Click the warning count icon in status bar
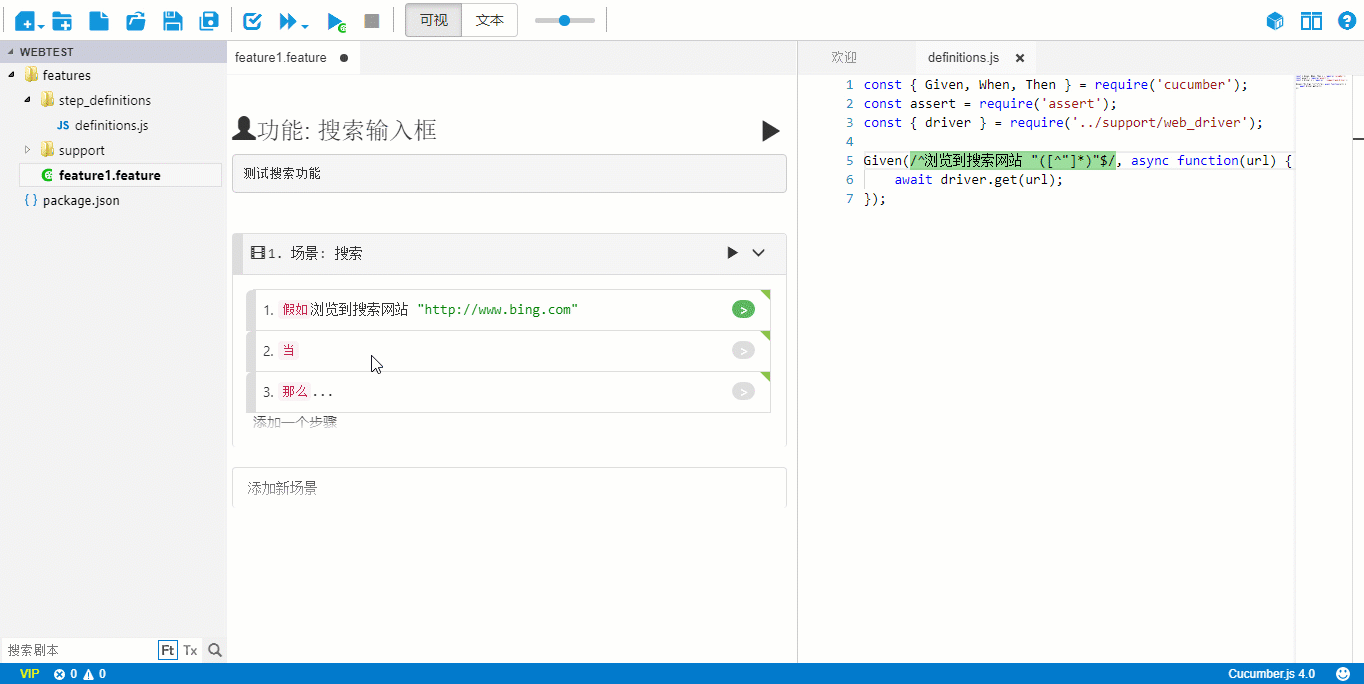1364x684 pixels. point(89,674)
